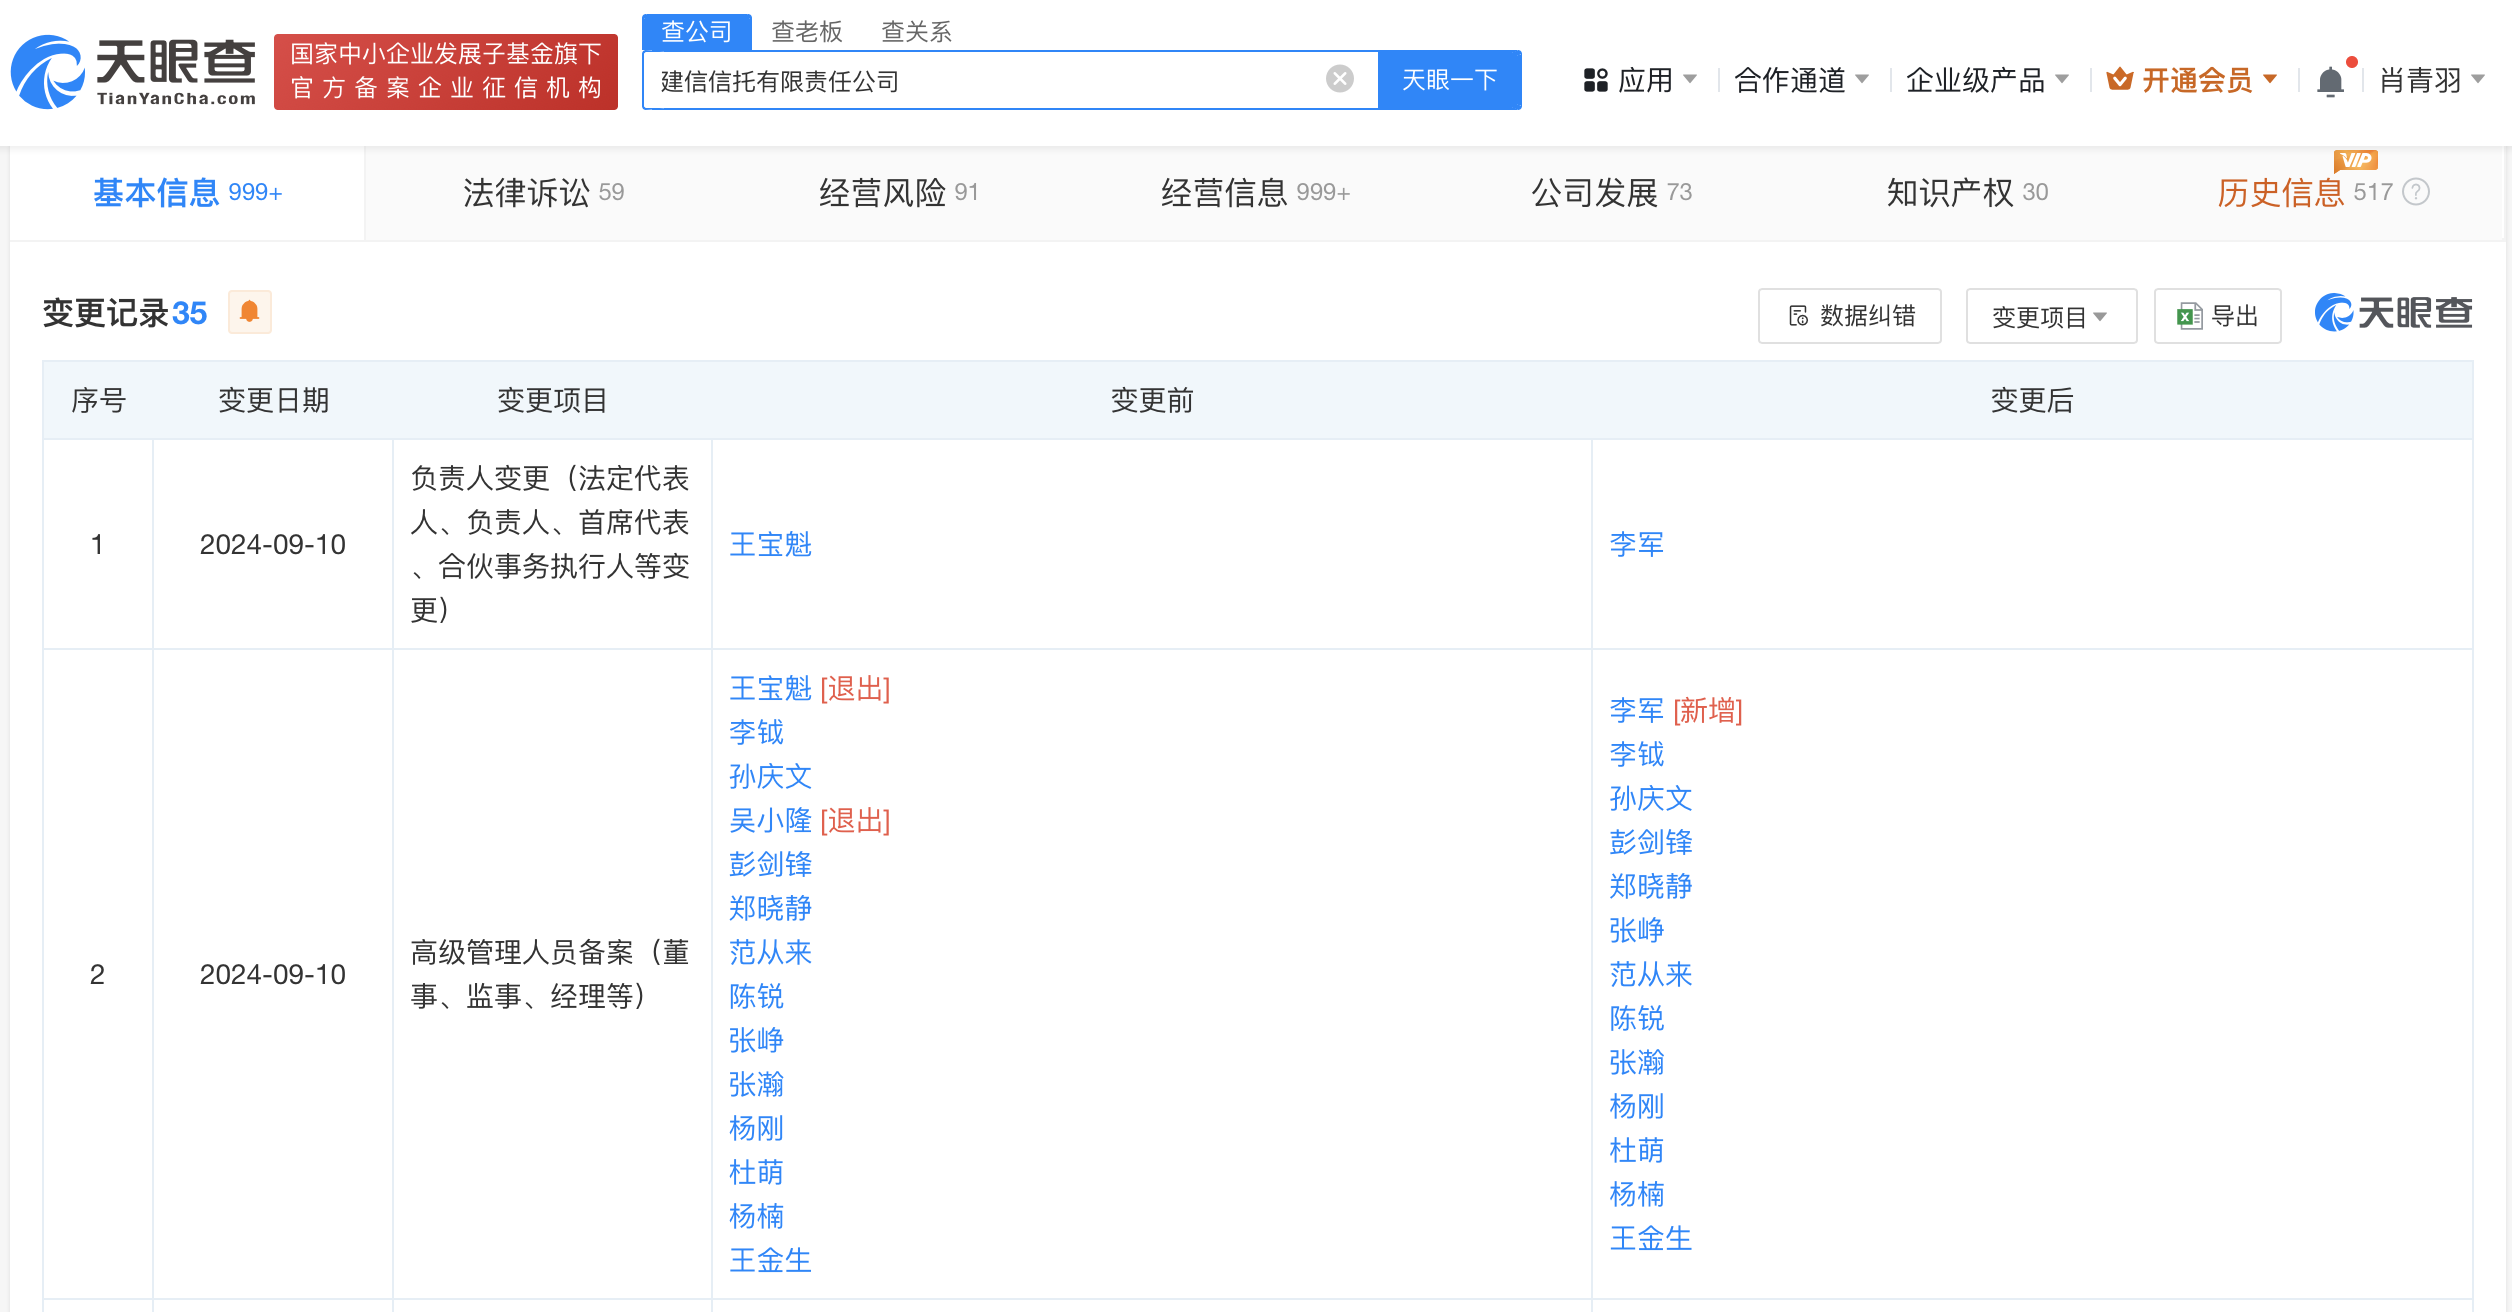Open the notification bell icon
This screenshot has width=2512, height=1312.
pyautogui.click(x=2330, y=80)
